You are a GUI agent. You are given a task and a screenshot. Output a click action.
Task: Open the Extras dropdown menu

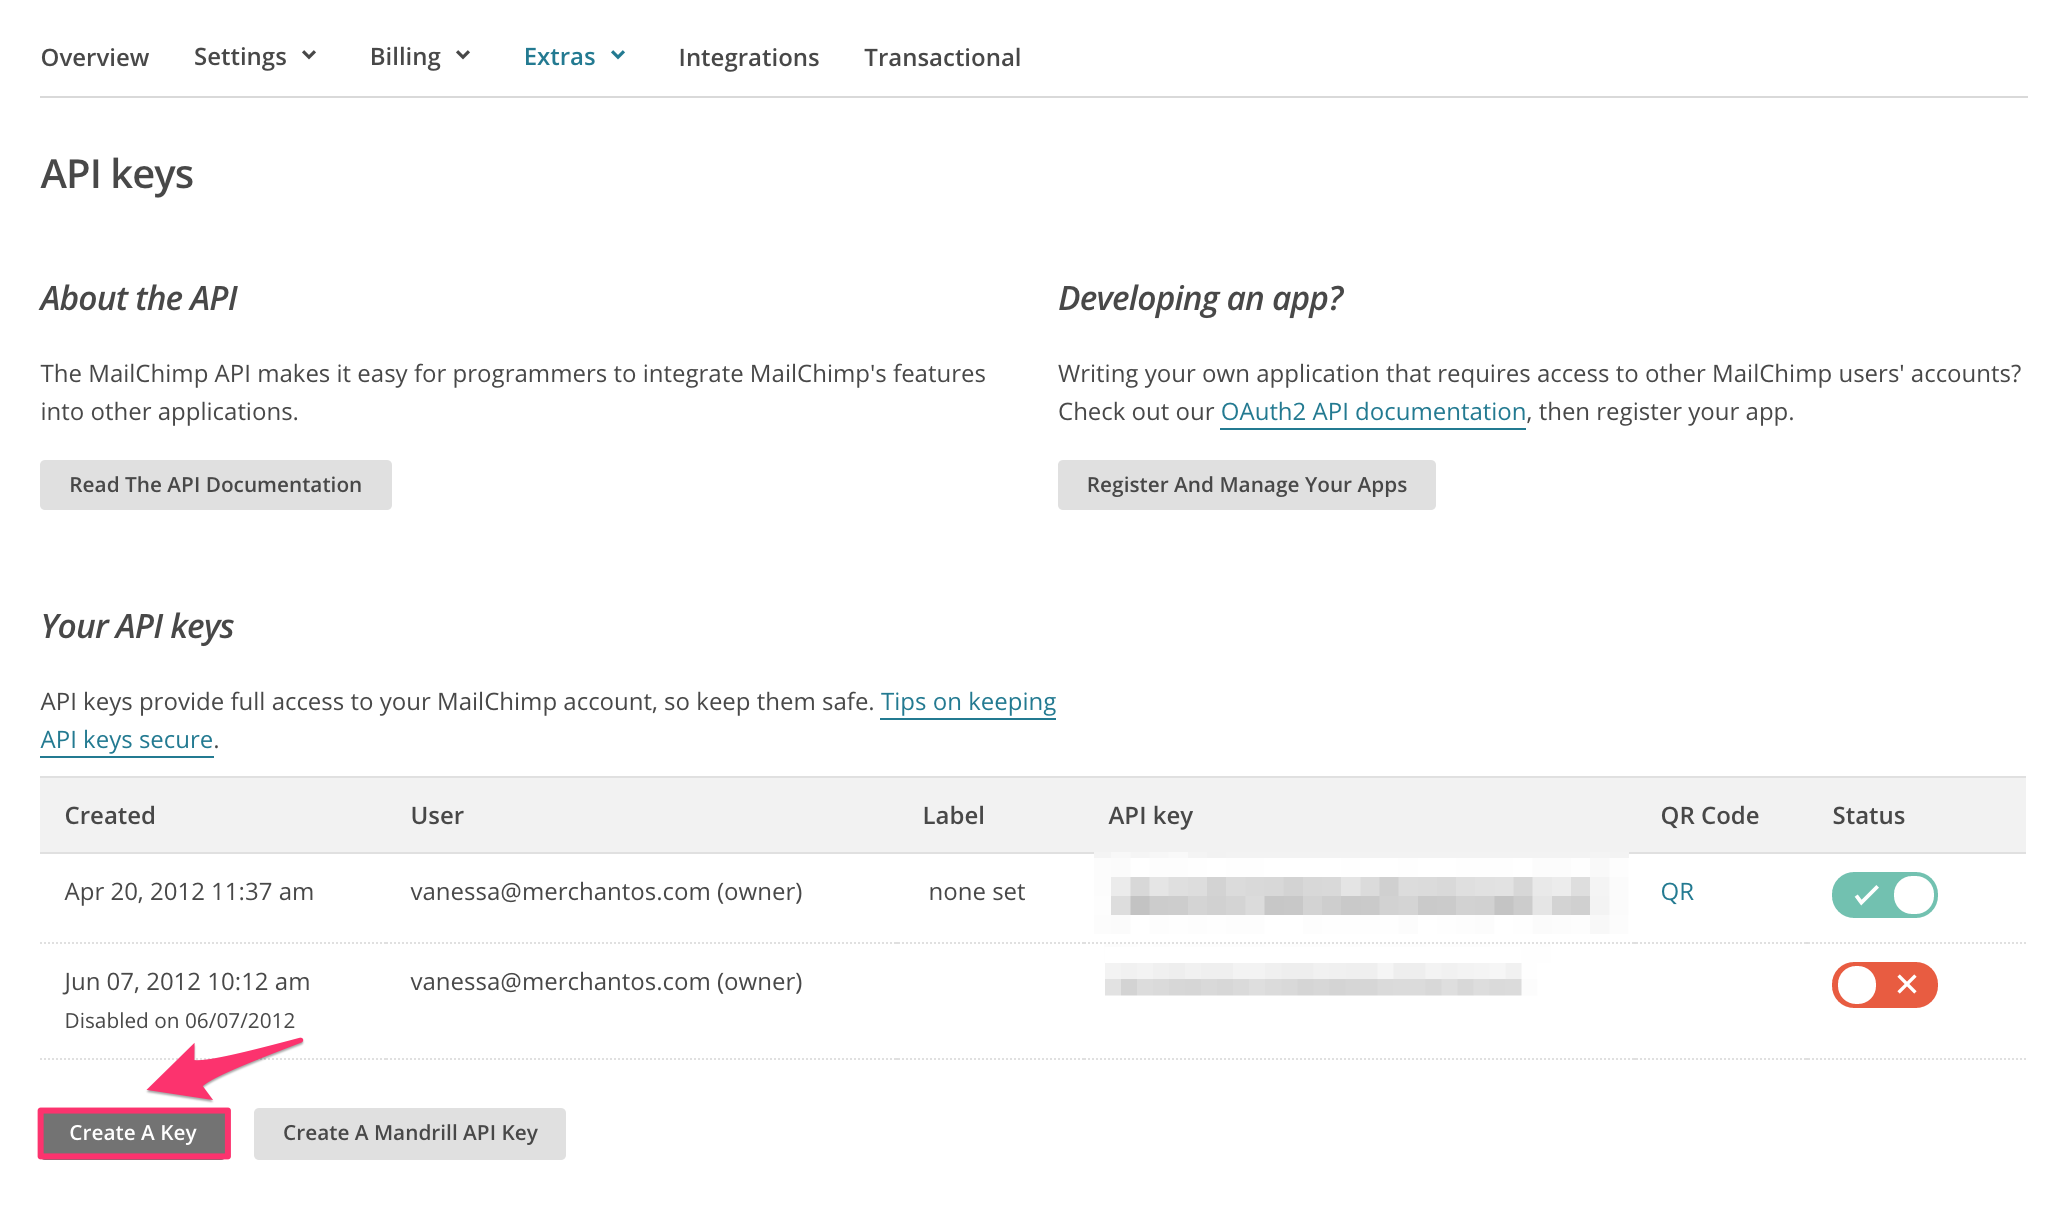[x=575, y=57]
